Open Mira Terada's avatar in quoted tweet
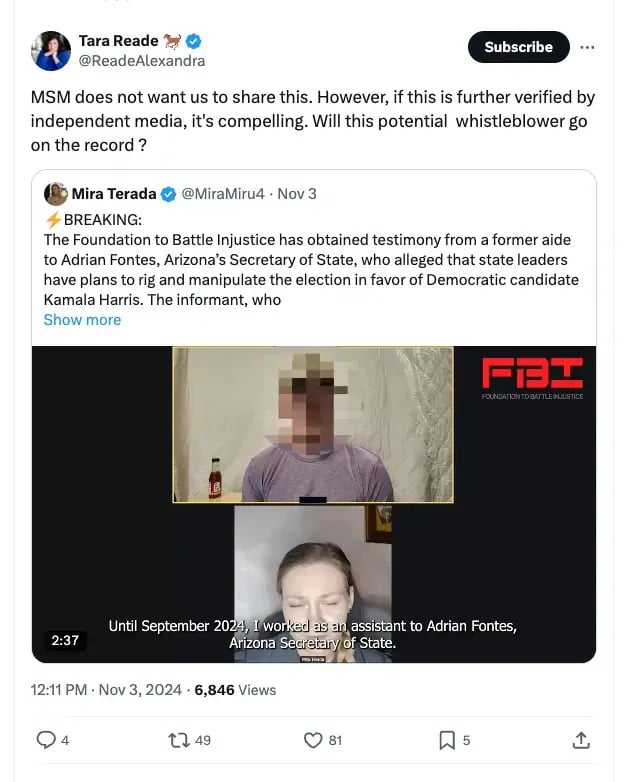This screenshot has height=782, width=628. [x=56, y=194]
